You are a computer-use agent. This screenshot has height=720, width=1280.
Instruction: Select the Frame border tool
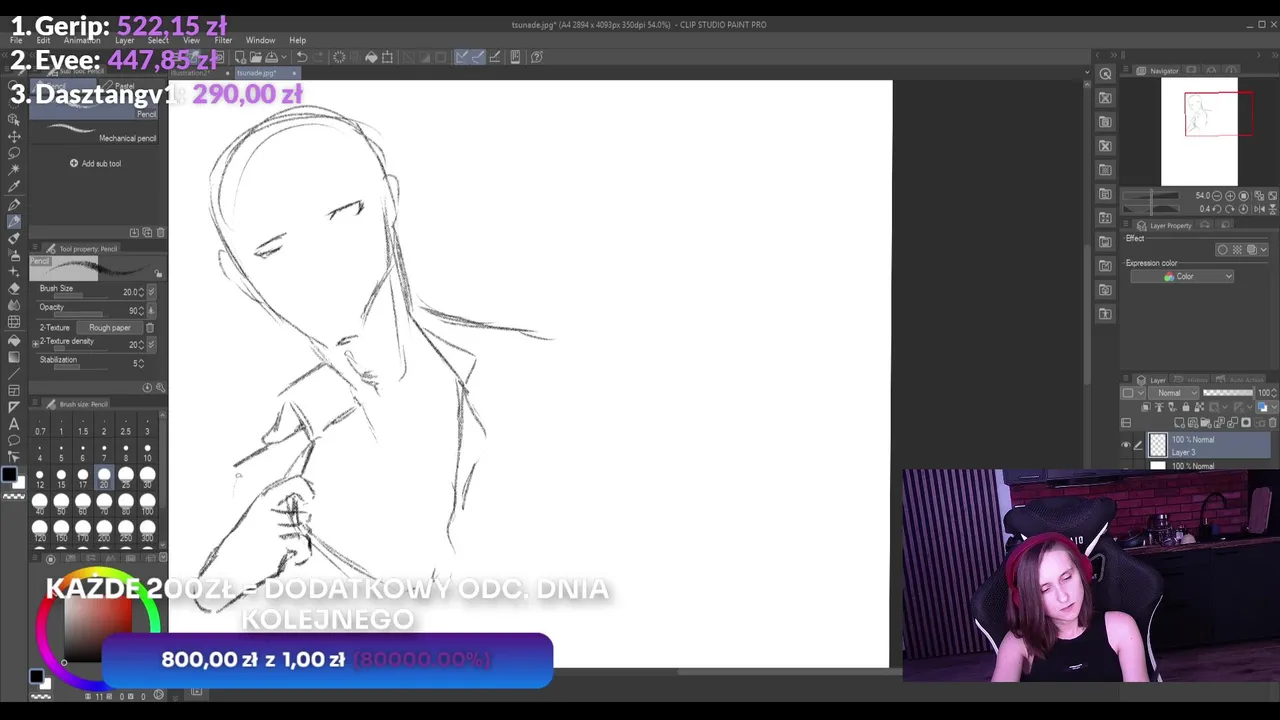pyautogui.click(x=14, y=390)
